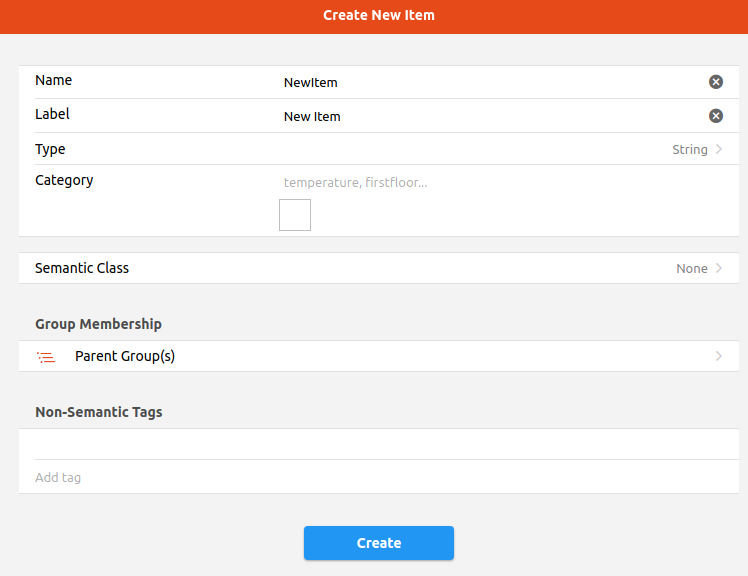Click the Create New Item title bar
The width and height of the screenshot is (748, 576).
pos(378,15)
